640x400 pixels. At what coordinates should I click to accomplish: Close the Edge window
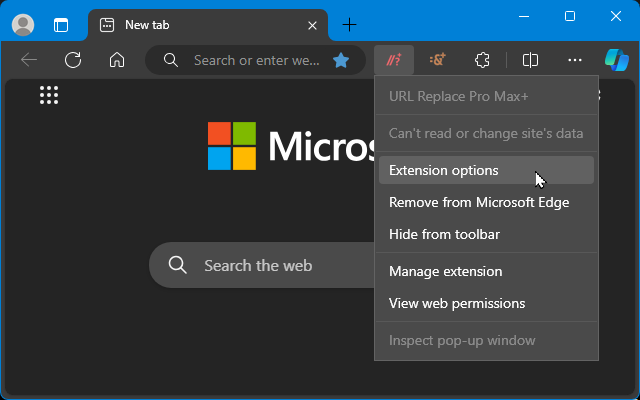coord(616,16)
